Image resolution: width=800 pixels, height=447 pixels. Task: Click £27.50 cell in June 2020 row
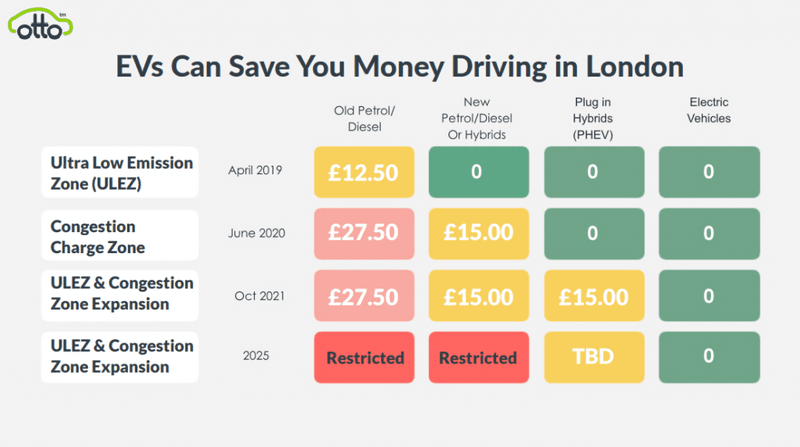point(364,233)
